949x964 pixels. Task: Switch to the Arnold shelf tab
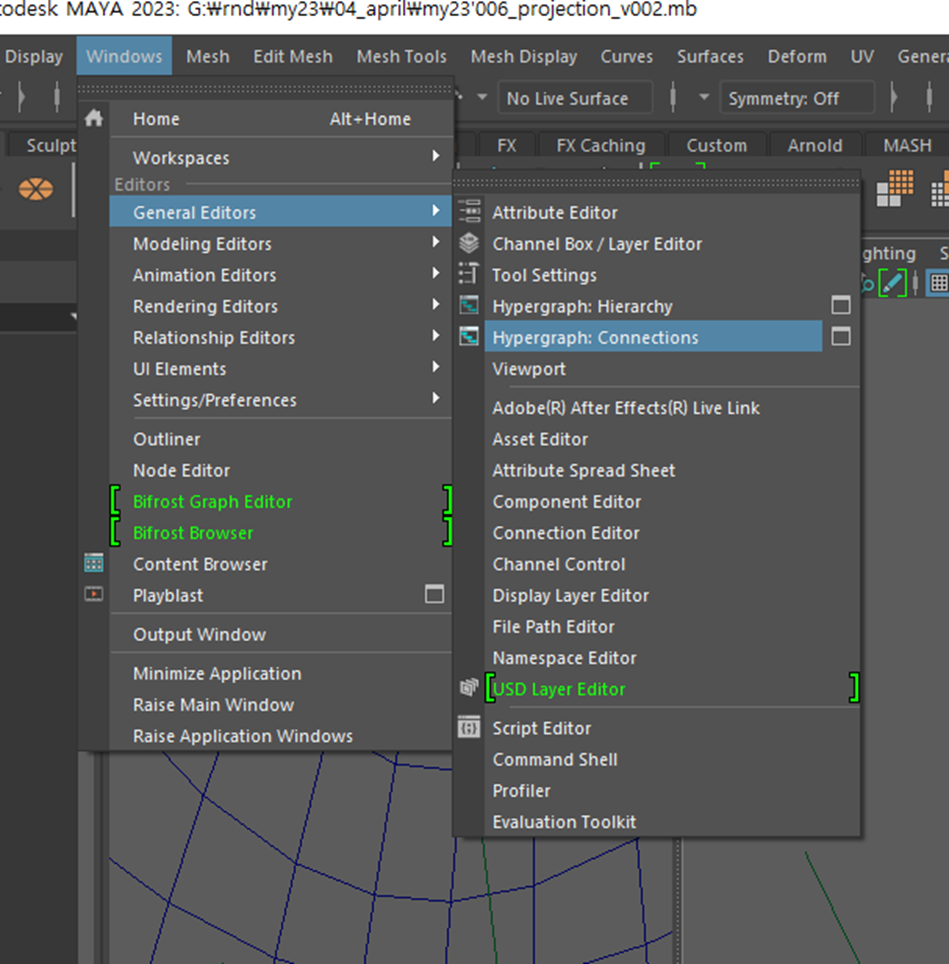815,146
